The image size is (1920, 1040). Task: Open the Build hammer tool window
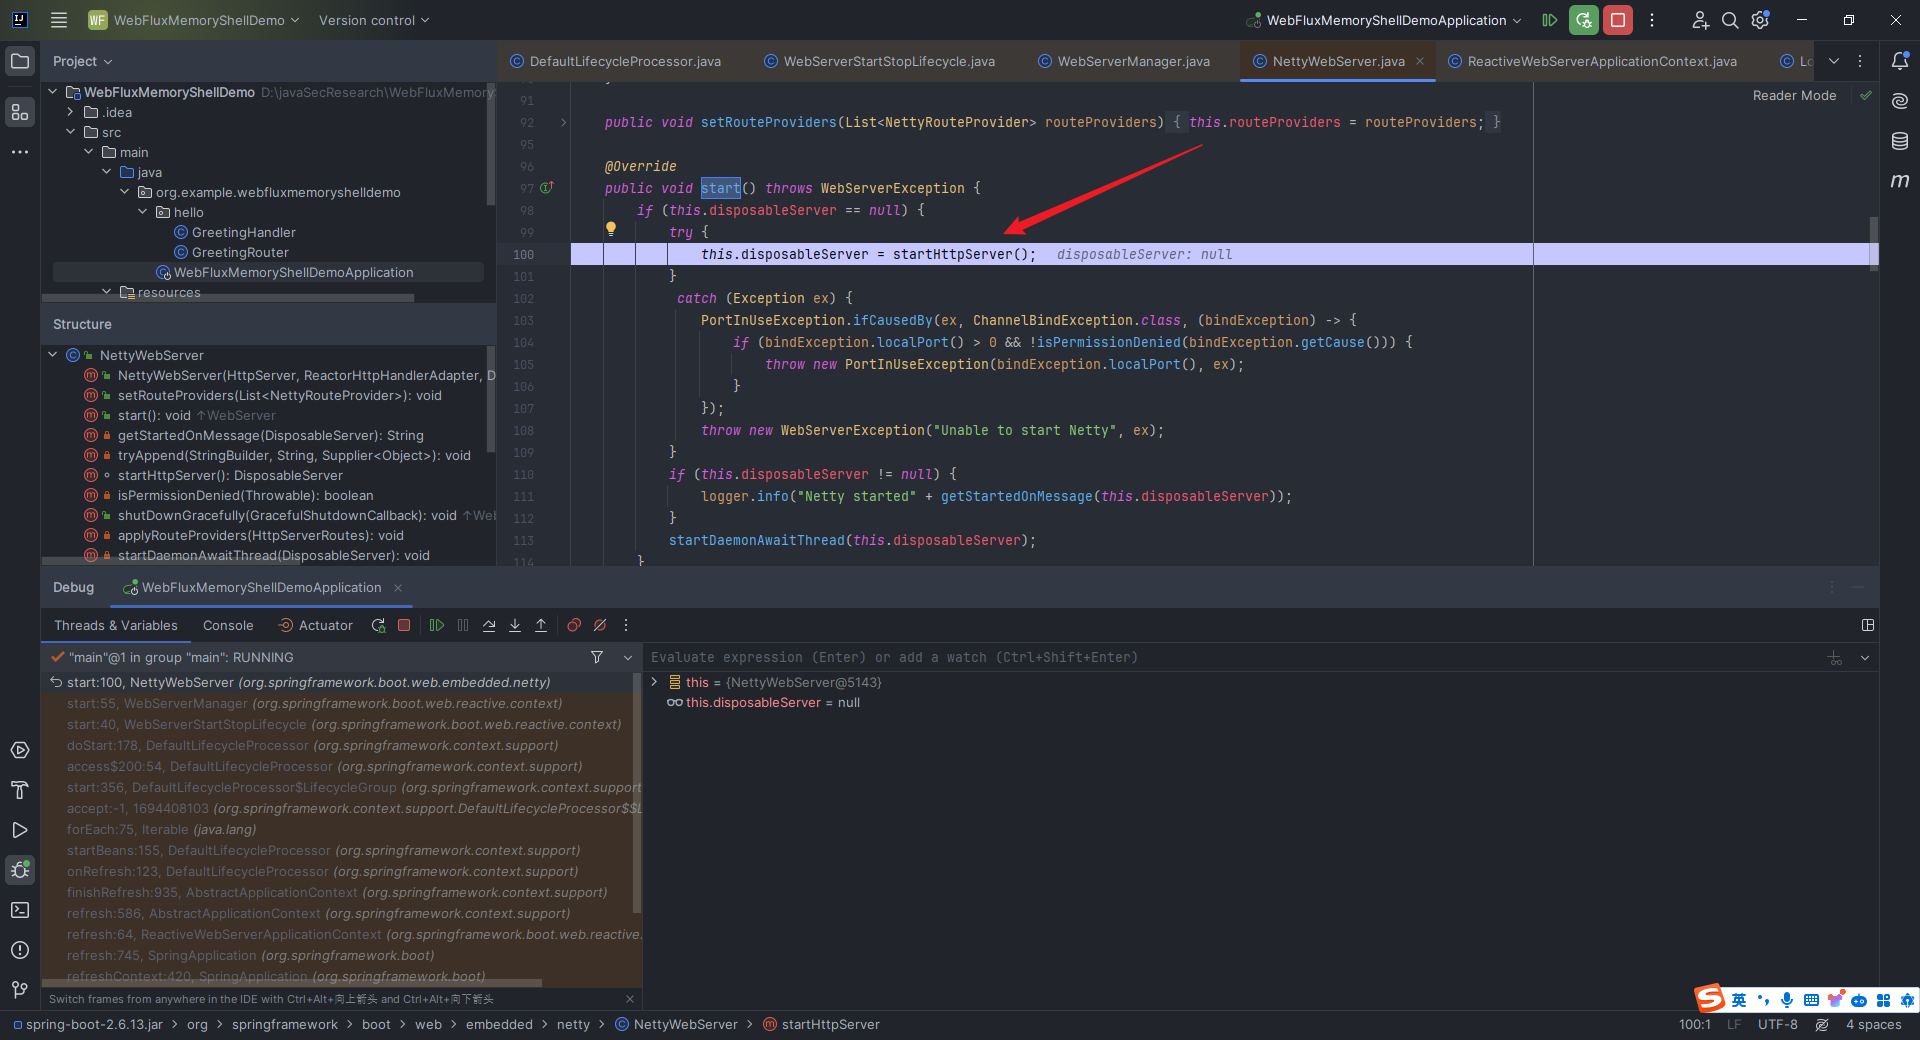(20, 790)
